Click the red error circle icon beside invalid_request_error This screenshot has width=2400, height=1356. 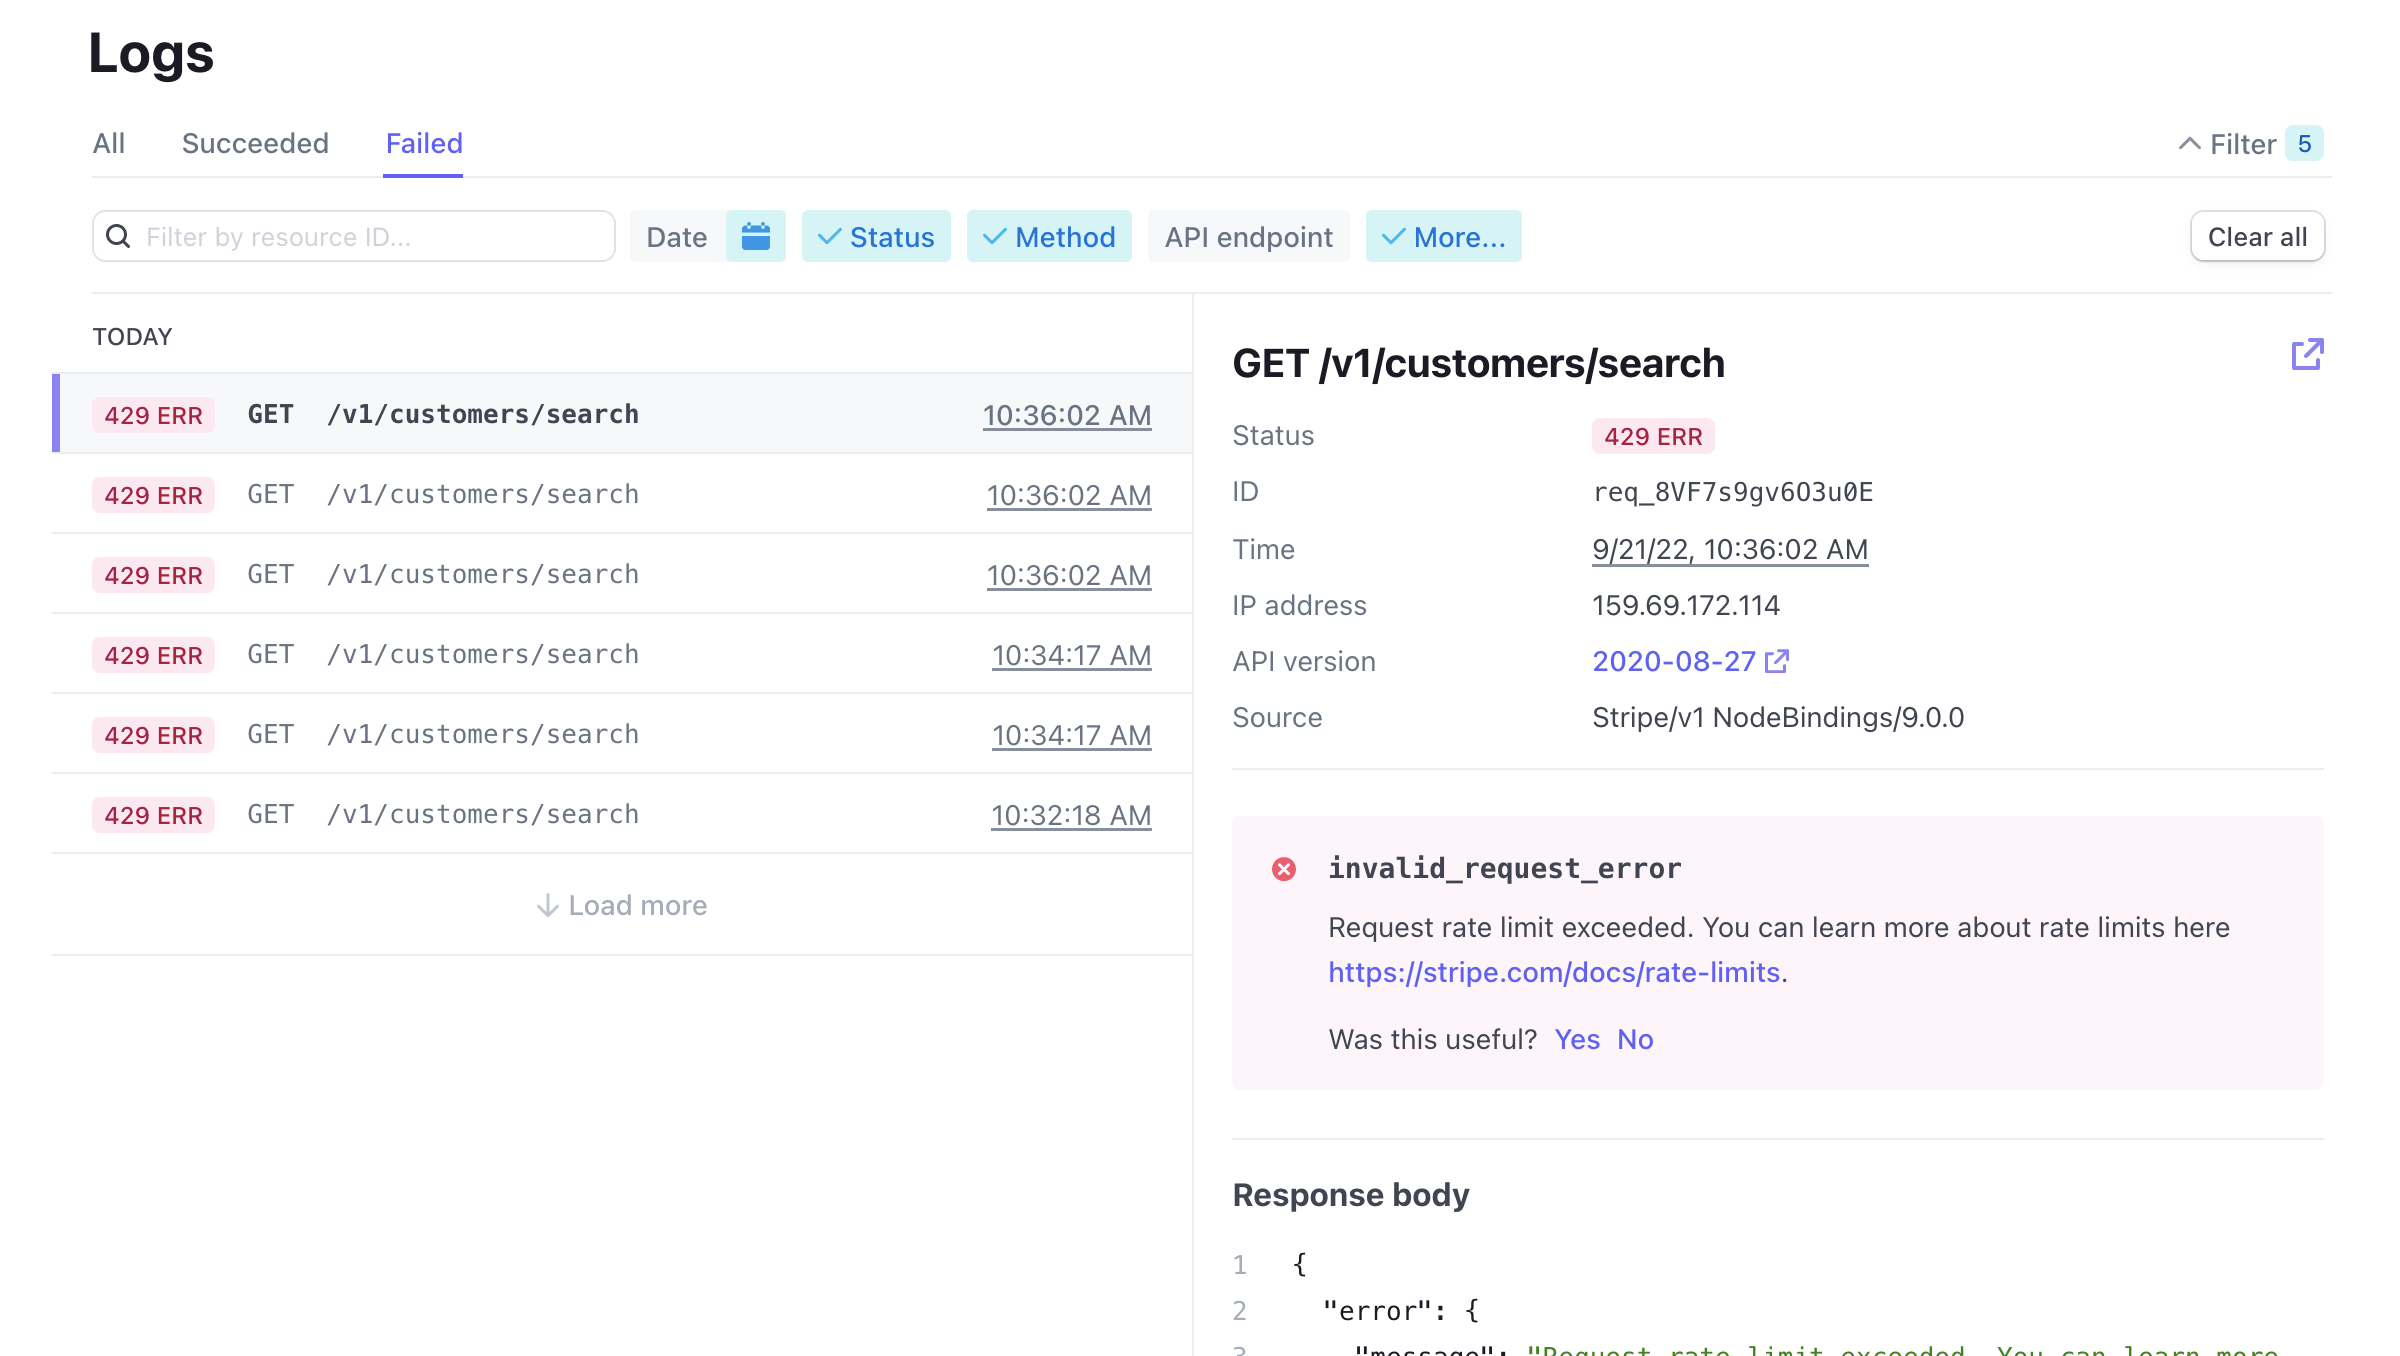tap(1285, 868)
